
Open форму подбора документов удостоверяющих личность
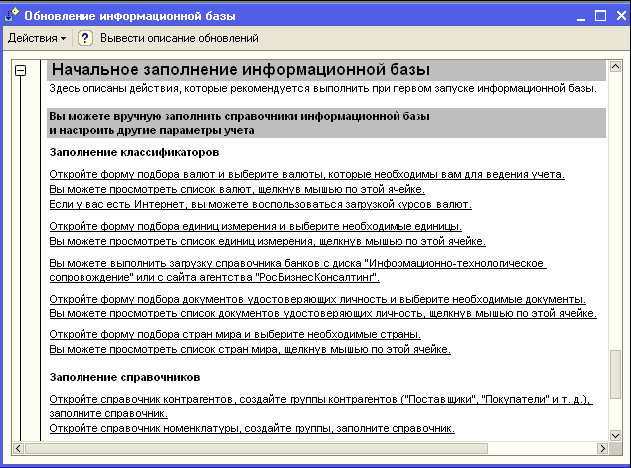coord(317,299)
